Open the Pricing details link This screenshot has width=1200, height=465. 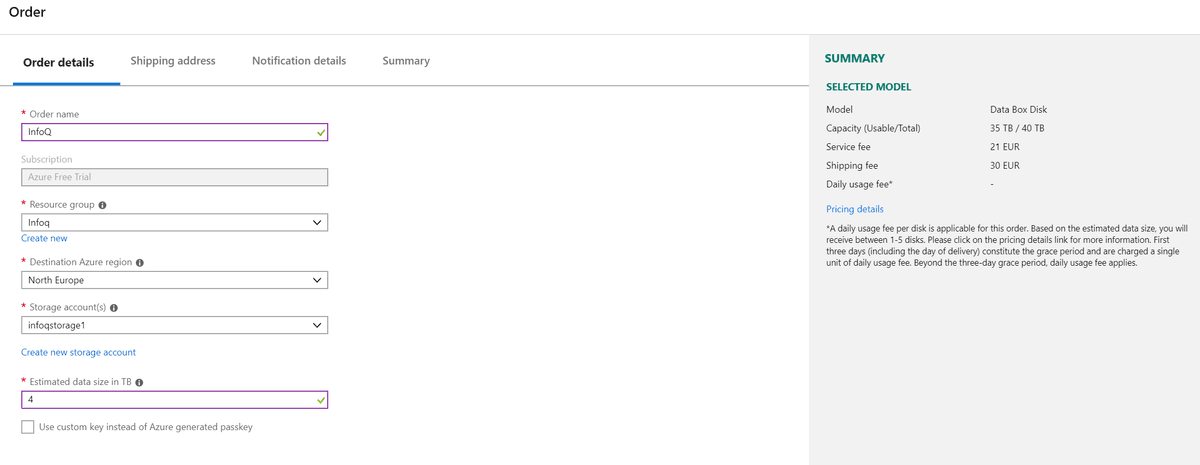click(x=855, y=209)
